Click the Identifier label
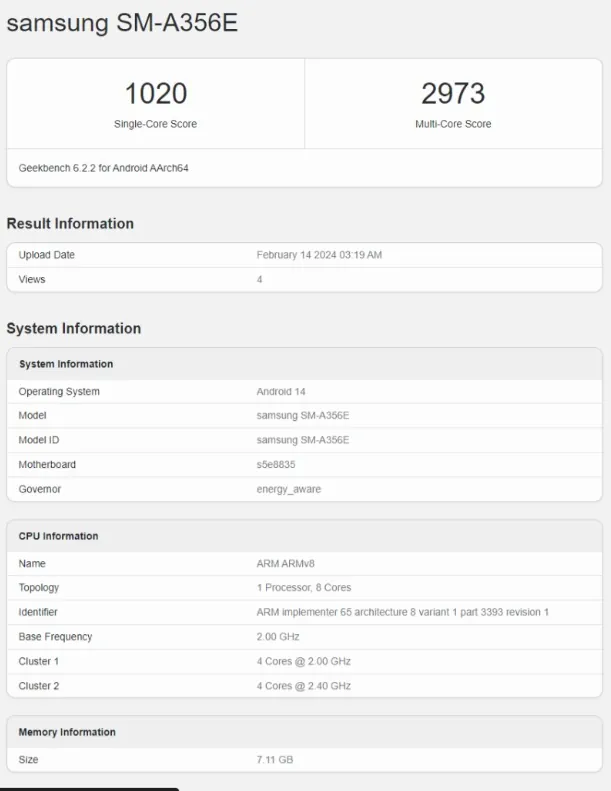This screenshot has width=611, height=791. pyautogui.click(x=38, y=612)
